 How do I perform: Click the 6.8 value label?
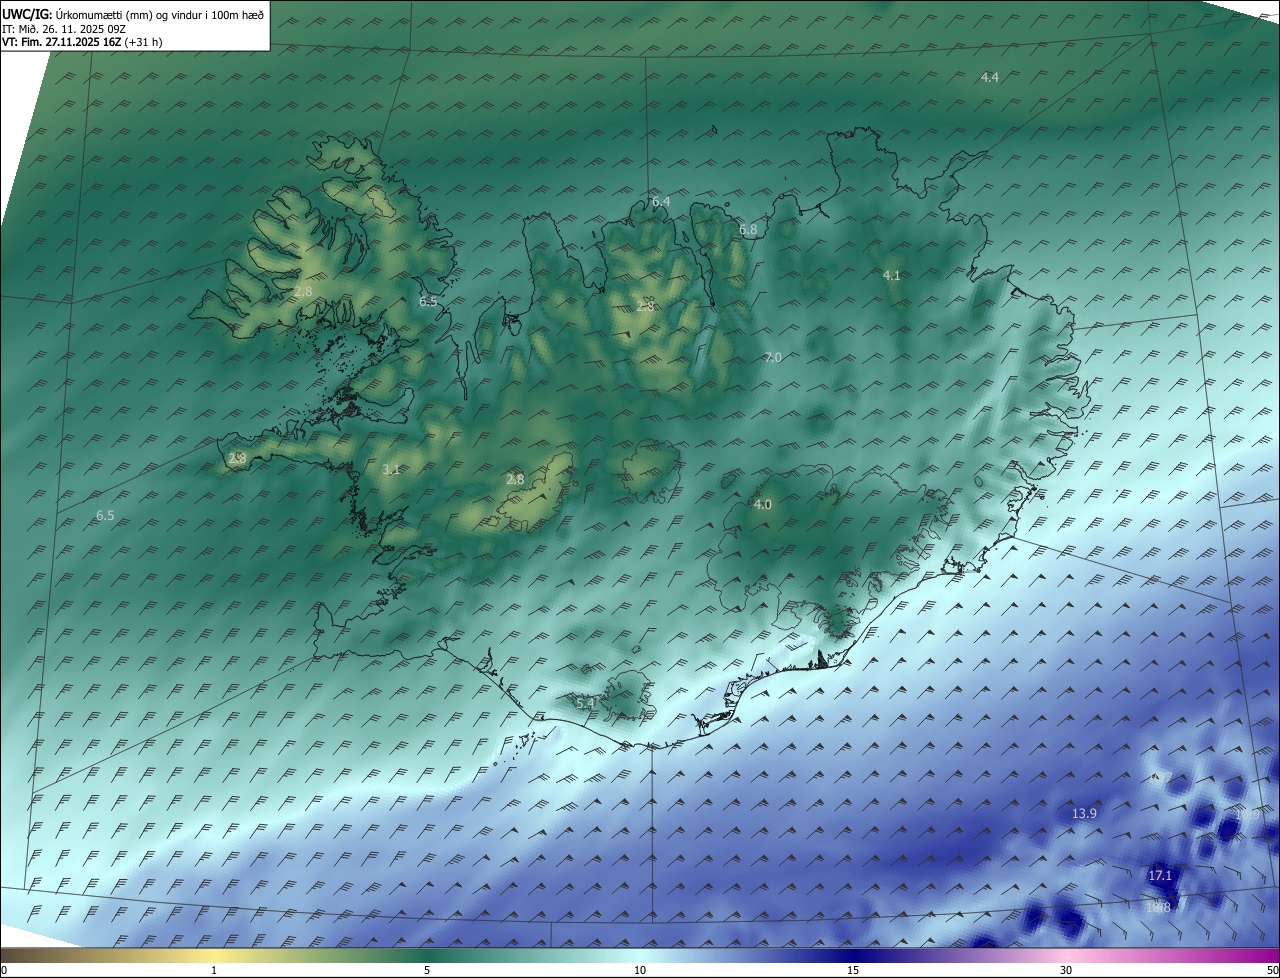coord(748,230)
